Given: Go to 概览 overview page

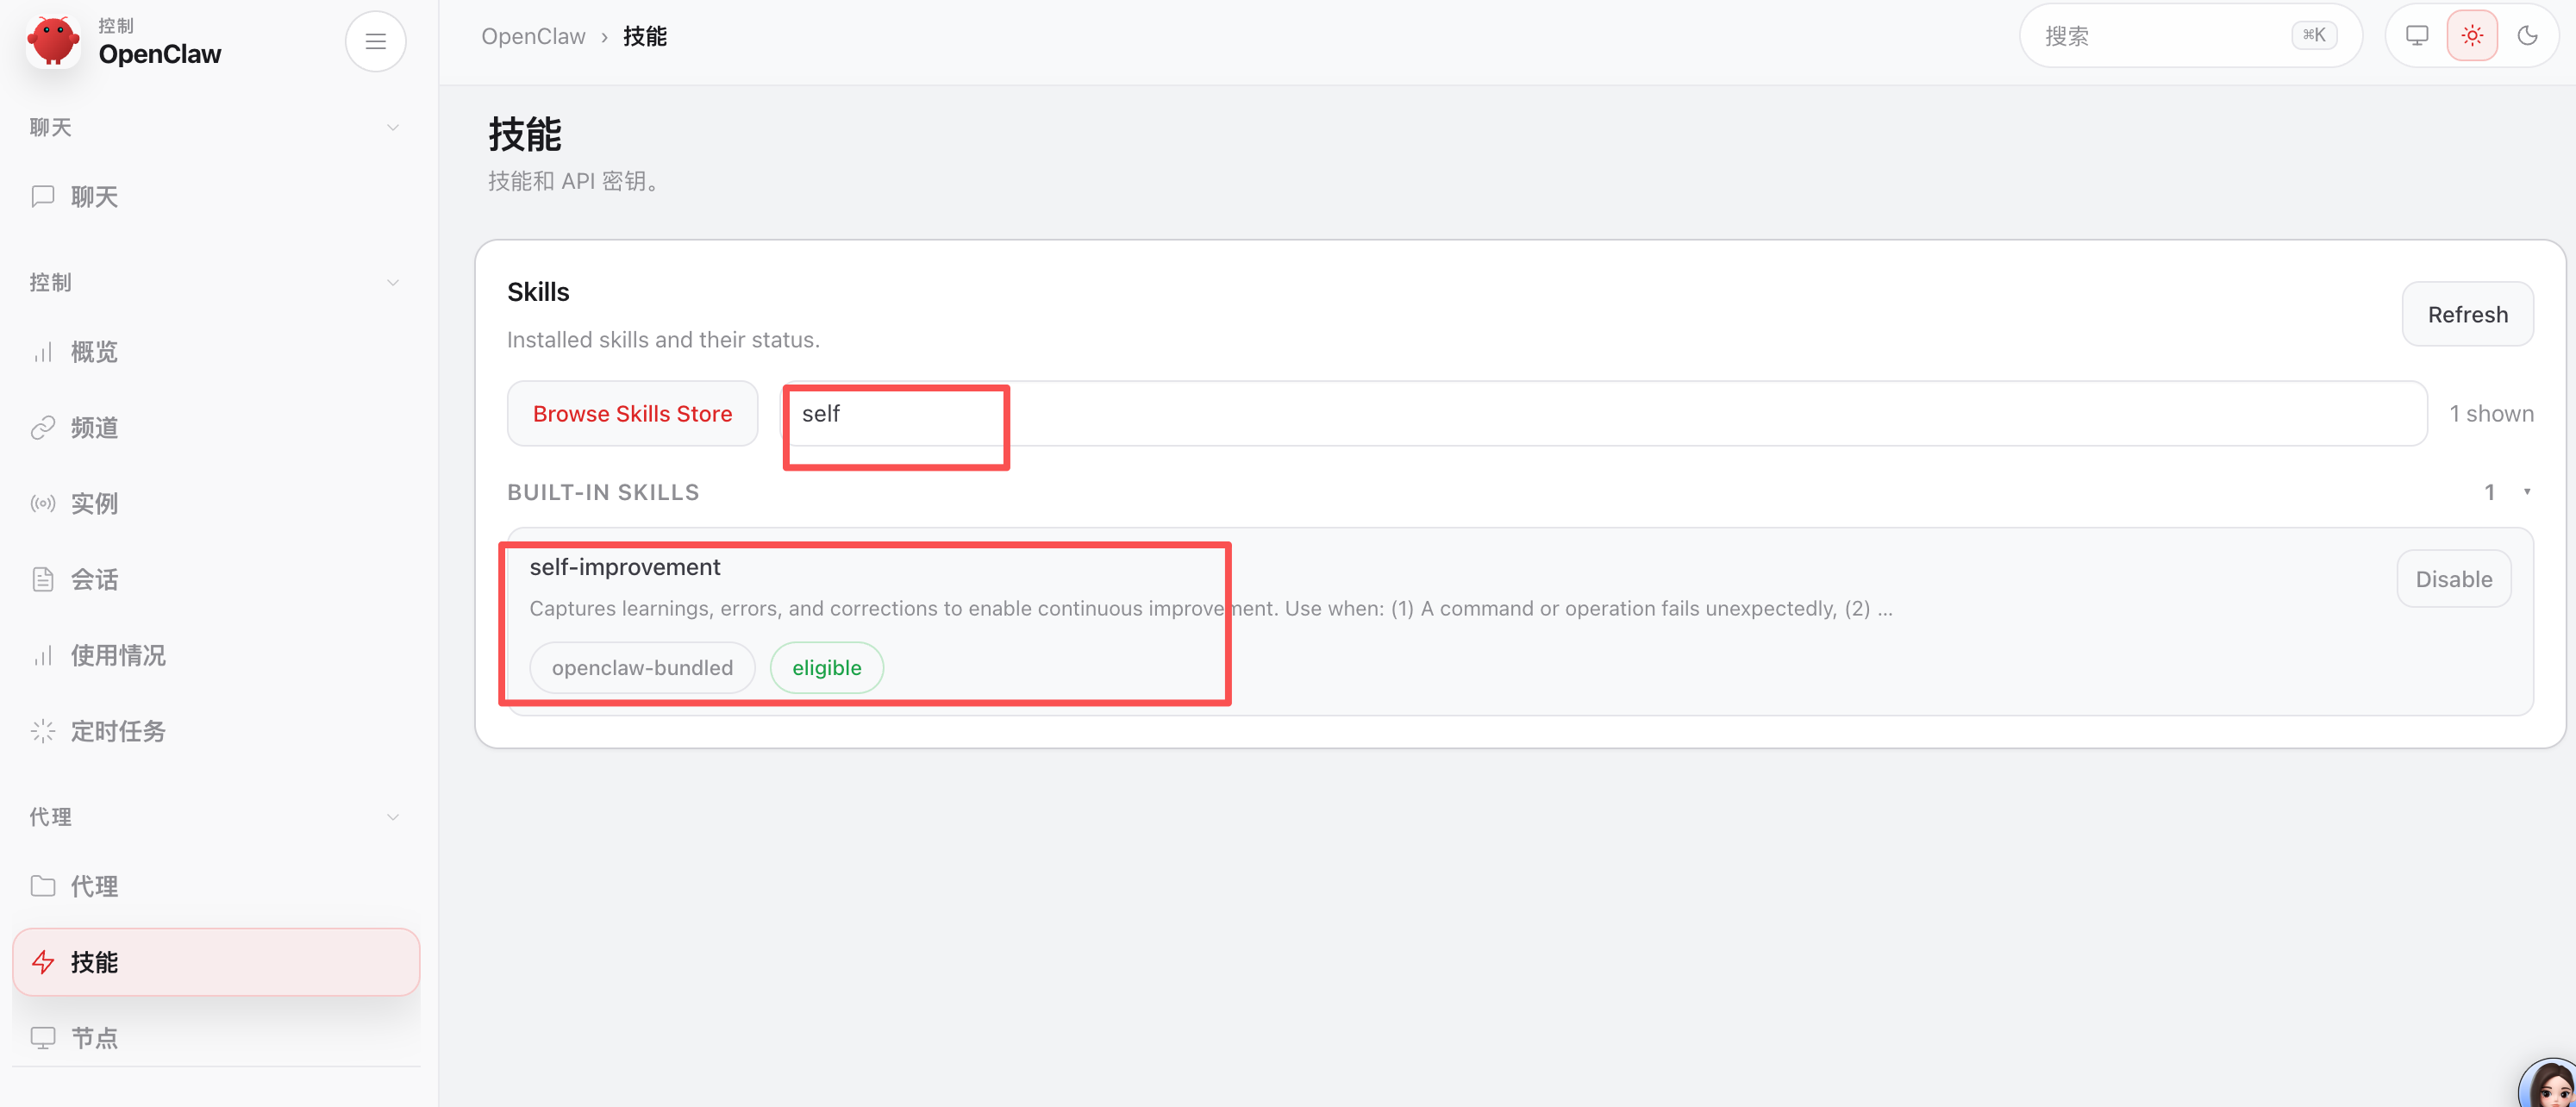Looking at the screenshot, I should [x=94, y=352].
